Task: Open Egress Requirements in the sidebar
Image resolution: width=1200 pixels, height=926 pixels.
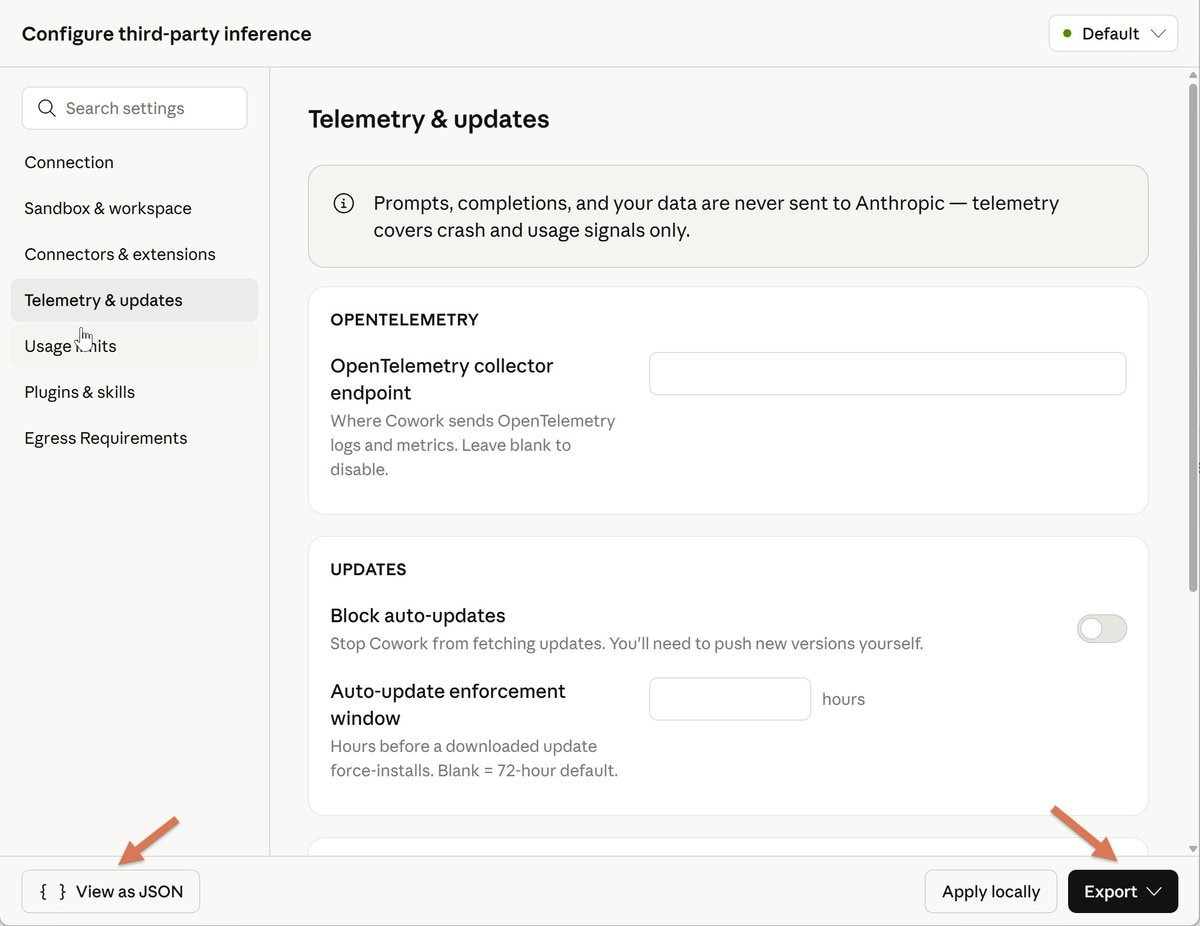Action: tap(135, 438)
